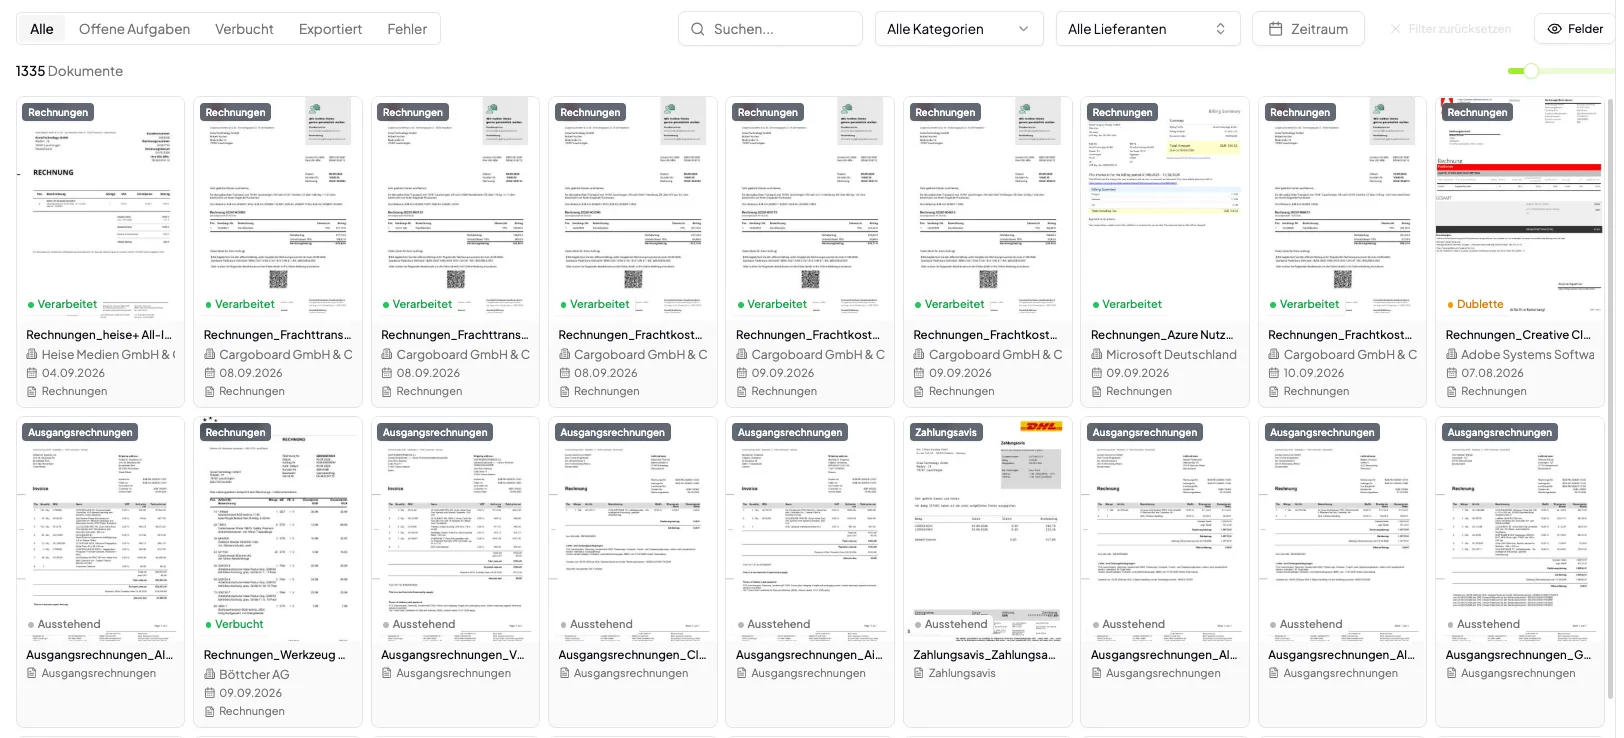Show the Verbucht tab

point(244,29)
